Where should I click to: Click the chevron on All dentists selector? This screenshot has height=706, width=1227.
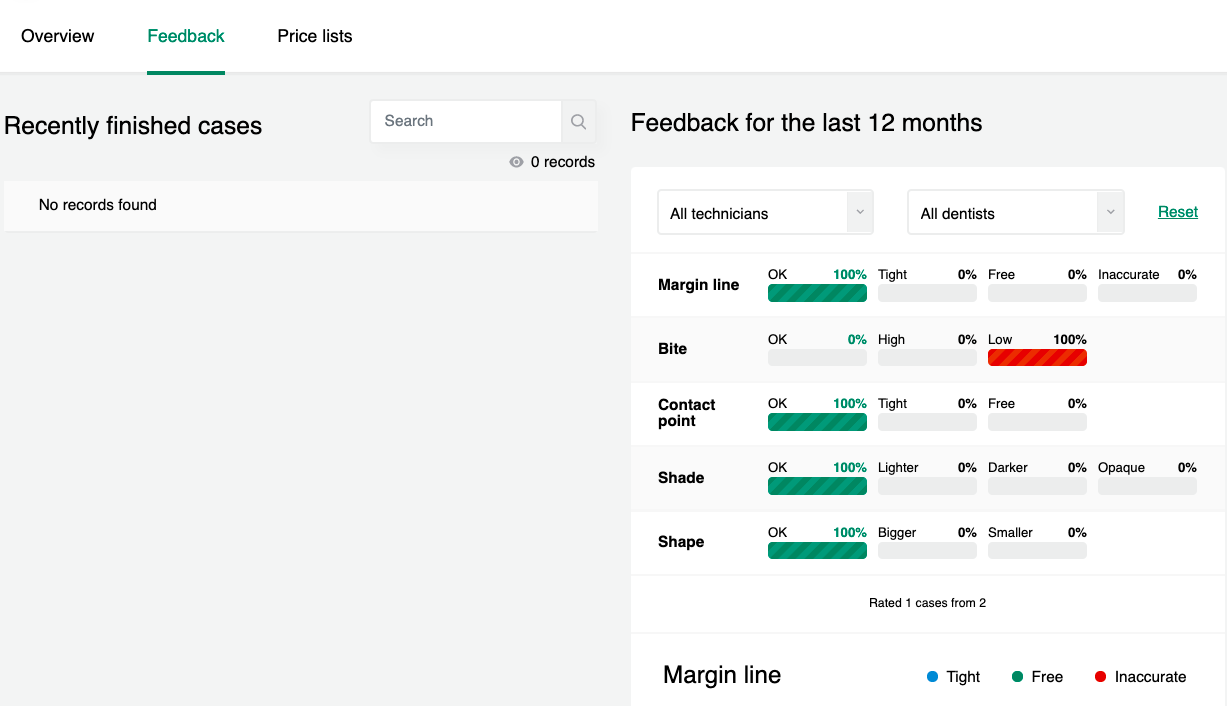tap(1110, 212)
